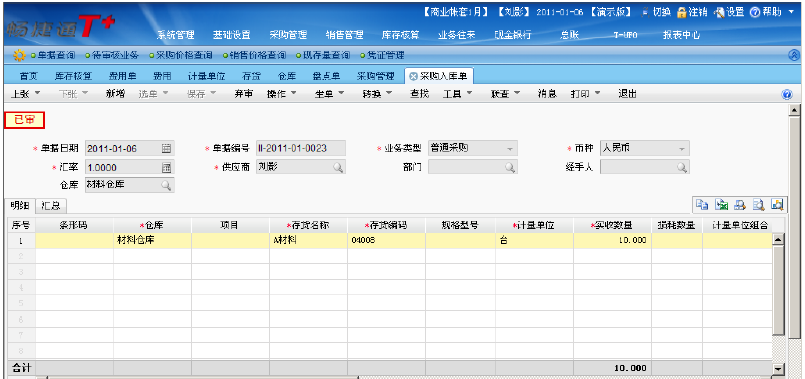The width and height of the screenshot is (805, 379).
Task: Click the magnifier preview icon above grid
Action: (x=758, y=204)
